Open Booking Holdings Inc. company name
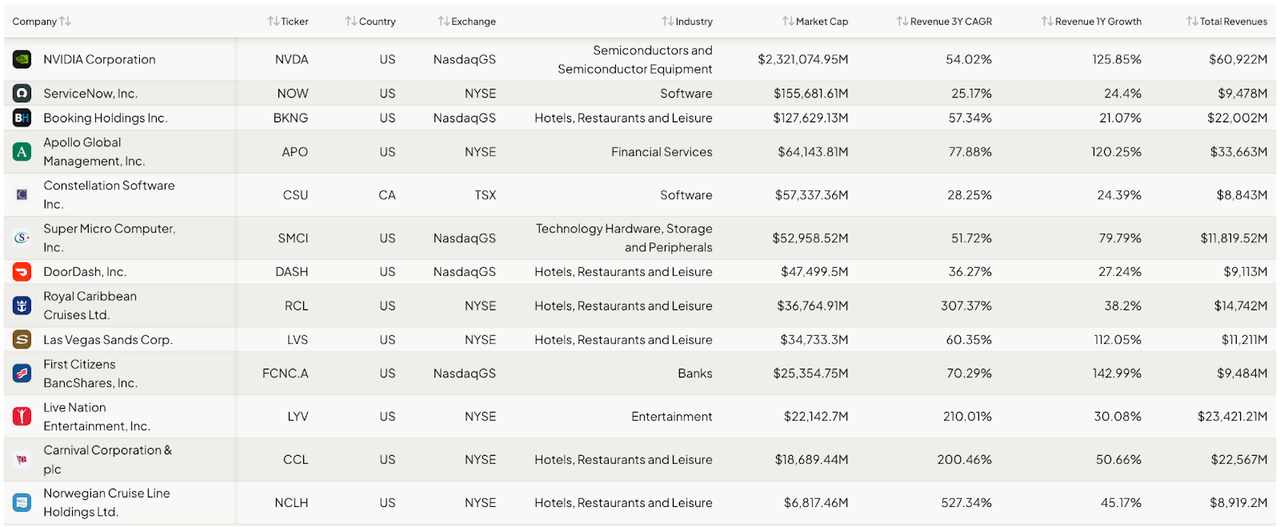 (x=105, y=118)
